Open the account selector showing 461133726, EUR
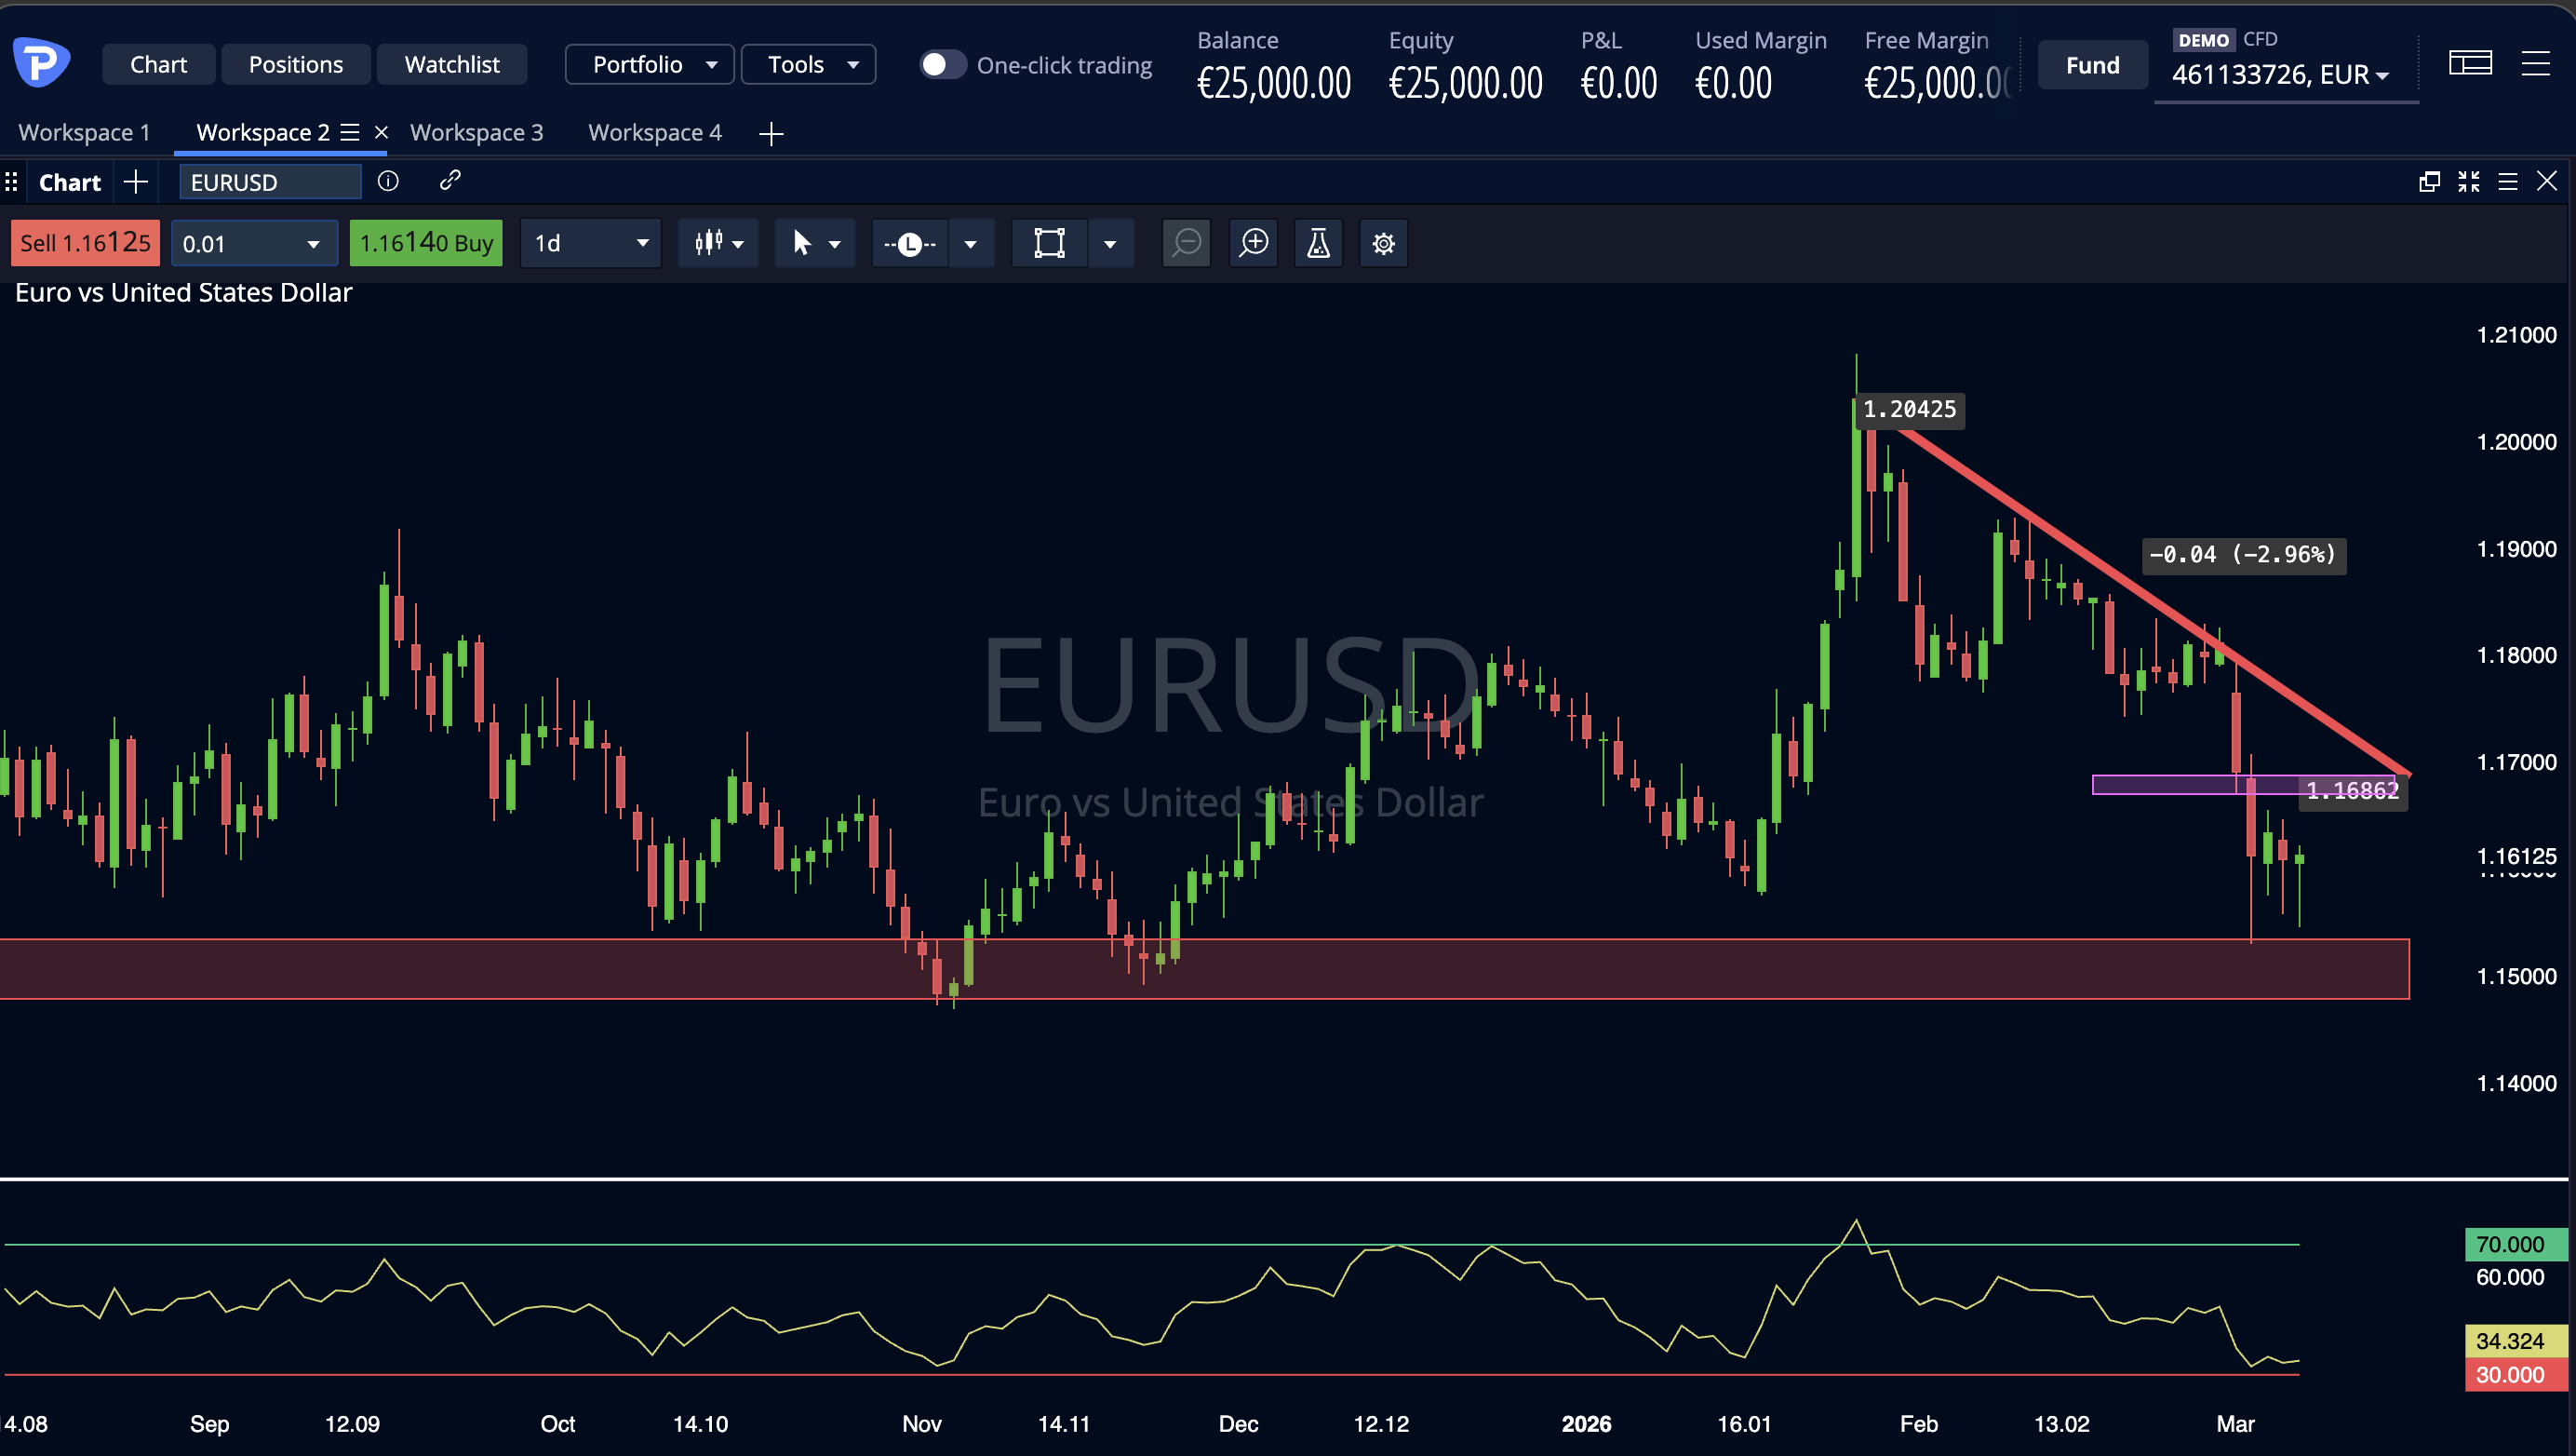The width and height of the screenshot is (2576, 1456). click(2285, 74)
